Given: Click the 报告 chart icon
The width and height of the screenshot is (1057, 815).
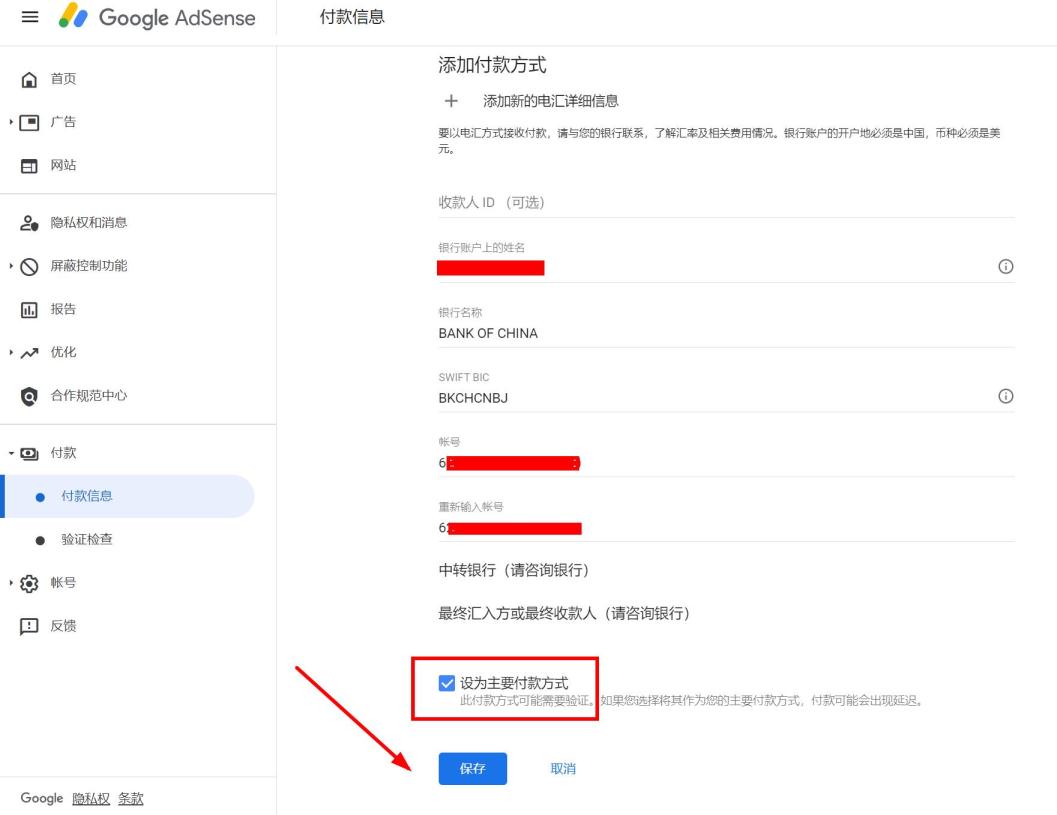Looking at the screenshot, I should click(29, 310).
